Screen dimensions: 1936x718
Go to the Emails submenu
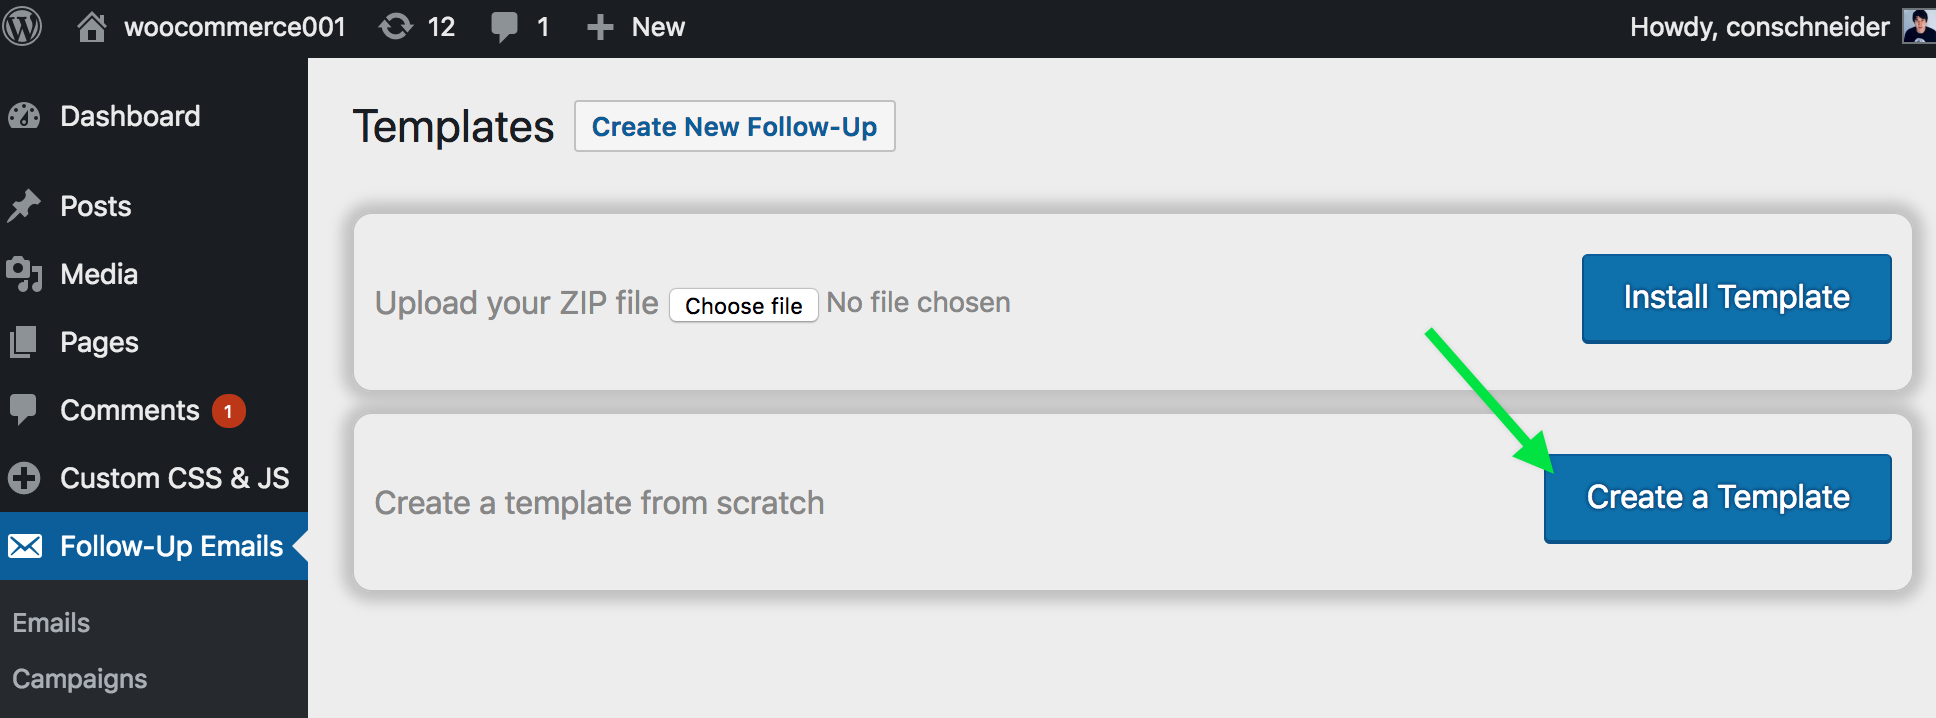tap(51, 623)
